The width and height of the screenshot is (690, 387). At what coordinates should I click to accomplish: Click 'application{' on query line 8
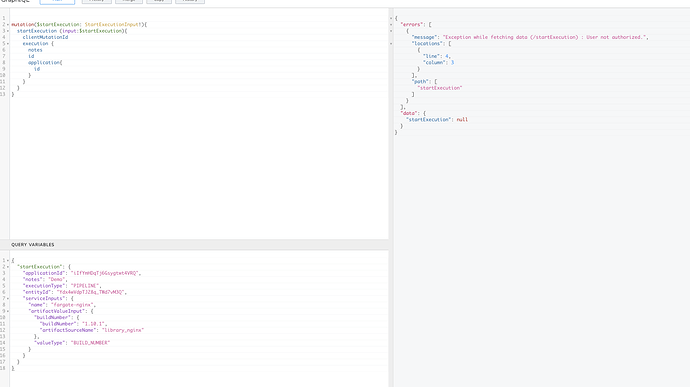45,63
